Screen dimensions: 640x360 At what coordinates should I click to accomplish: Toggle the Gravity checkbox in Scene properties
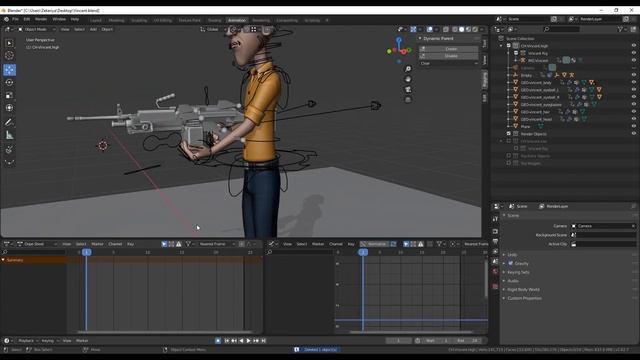coord(511,263)
